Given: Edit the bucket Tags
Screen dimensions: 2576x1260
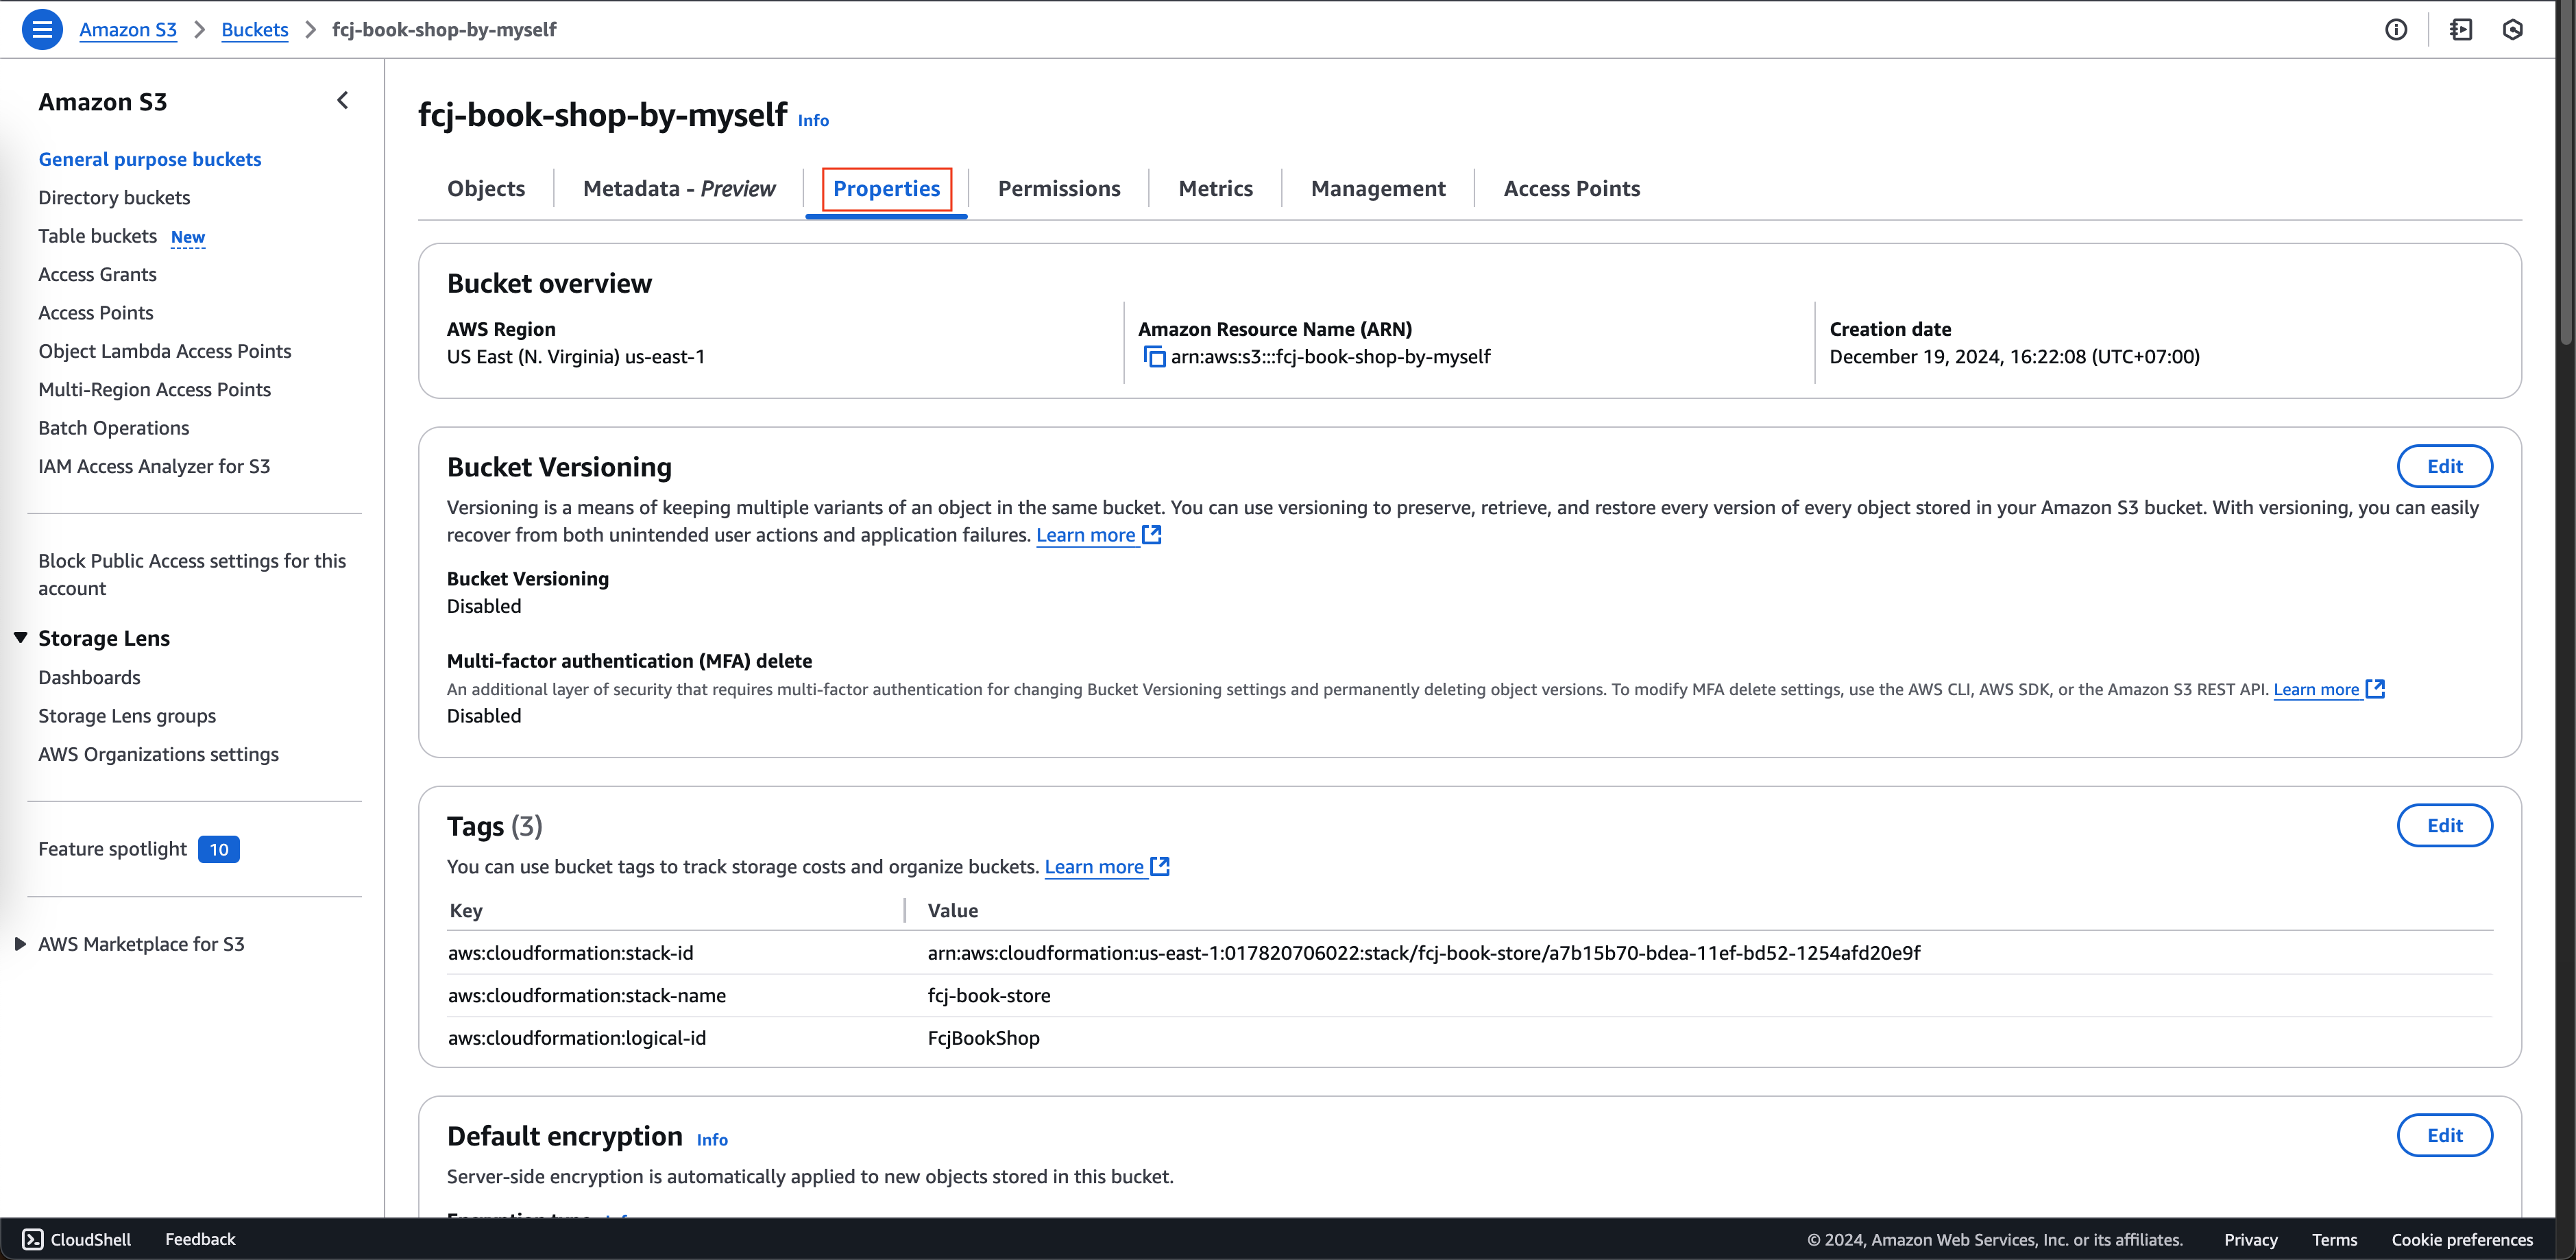Looking at the screenshot, I should click(2445, 825).
